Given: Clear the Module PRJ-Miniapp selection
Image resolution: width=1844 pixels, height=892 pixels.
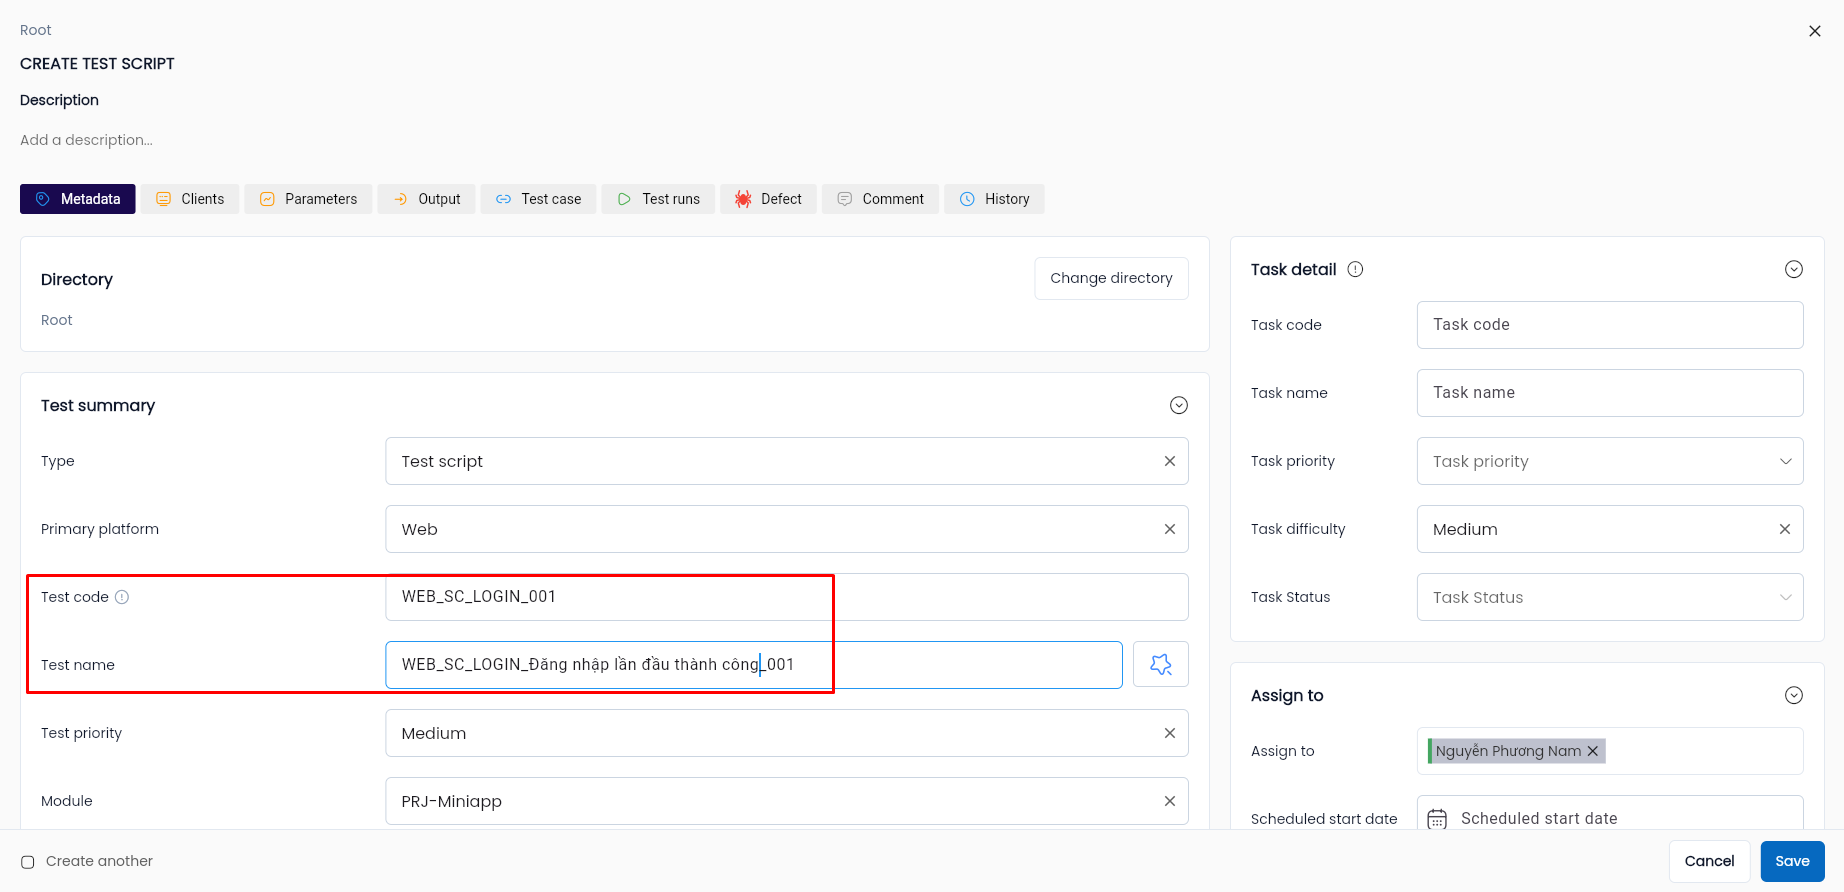Looking at the screenshot, I should coord(1169,801).
